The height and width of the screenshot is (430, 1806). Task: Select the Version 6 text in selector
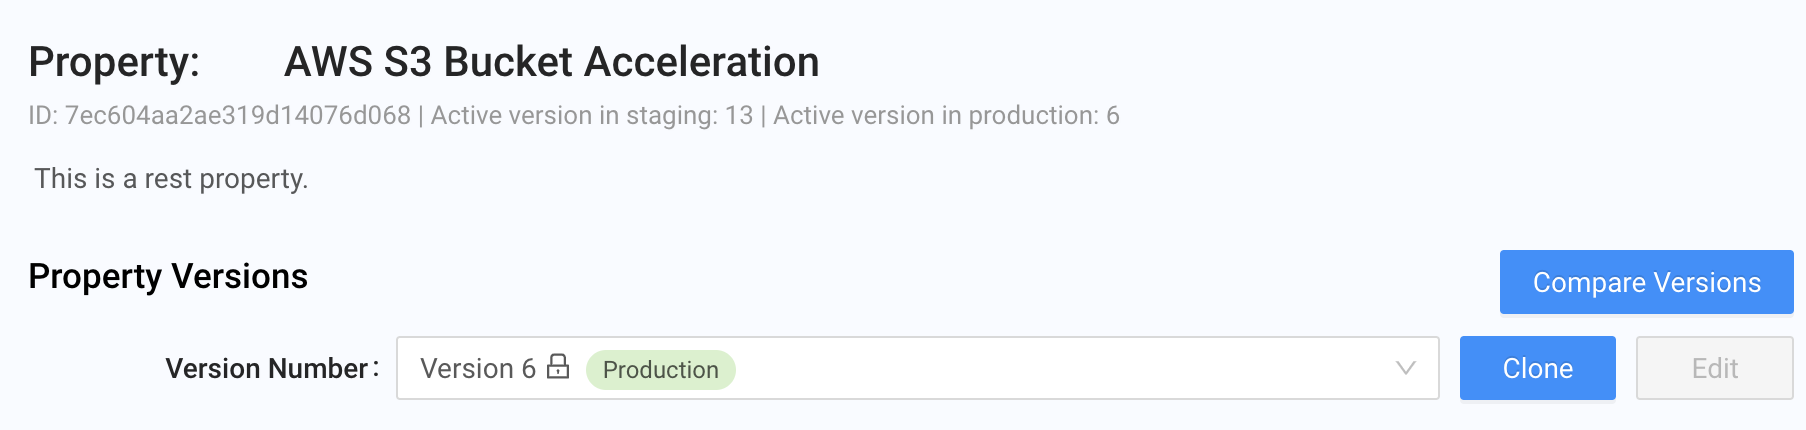click(478, 368)
